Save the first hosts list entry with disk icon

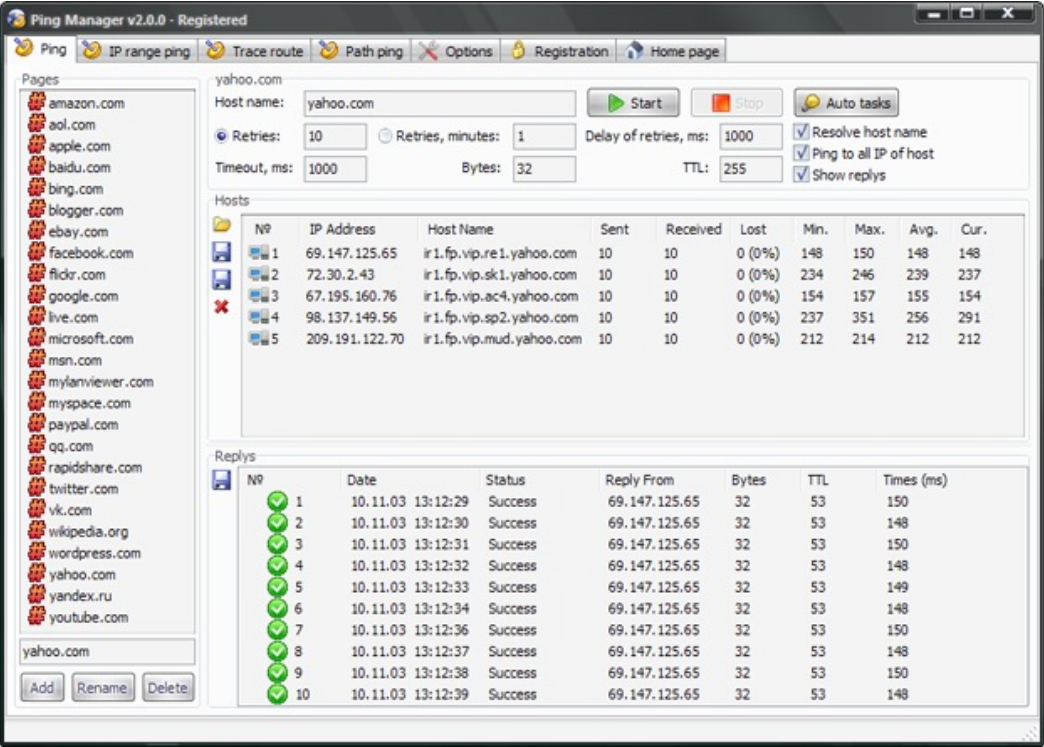pos(222,254)
